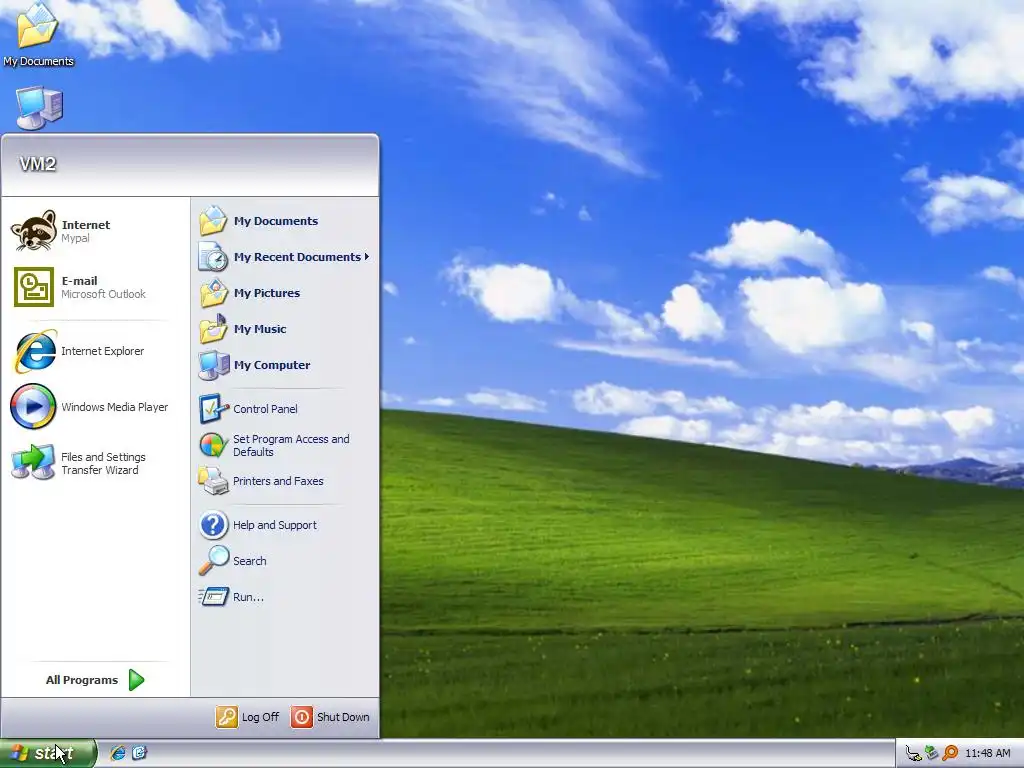Open My Documents desktop shortcut

pyautogui.click(x=38, y=34)
